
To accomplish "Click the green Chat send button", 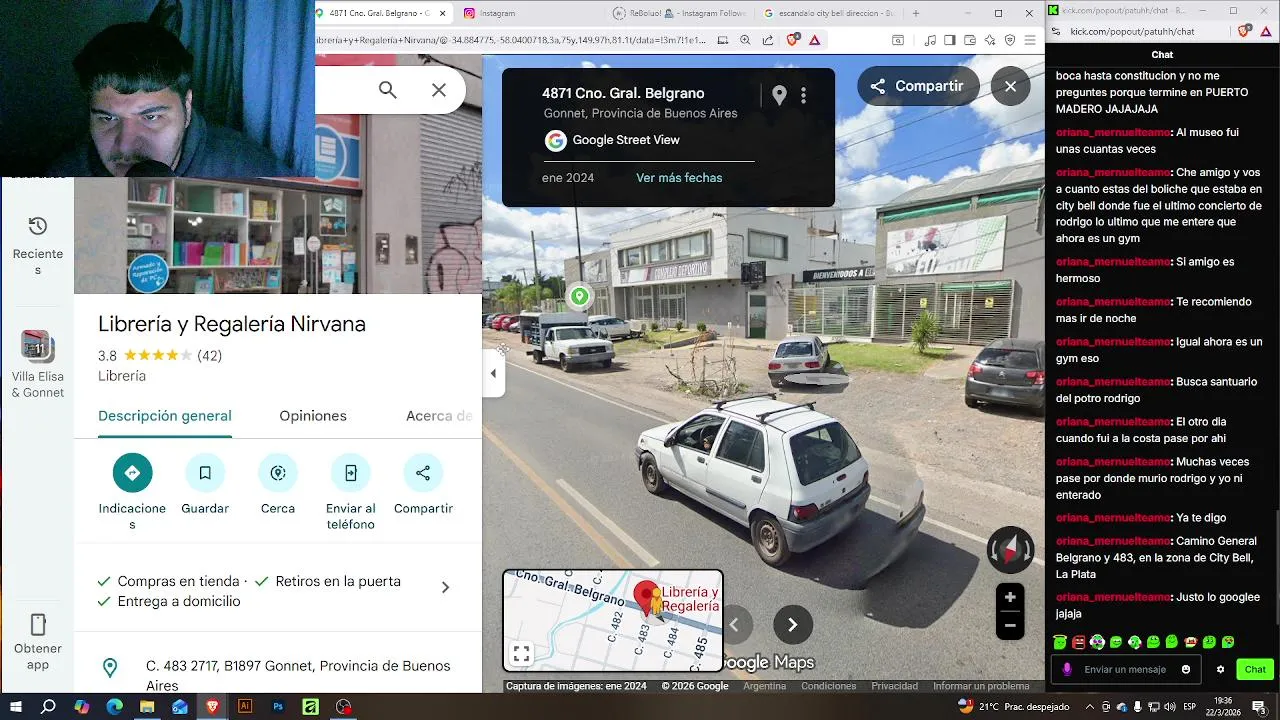I will (1255, 669).
